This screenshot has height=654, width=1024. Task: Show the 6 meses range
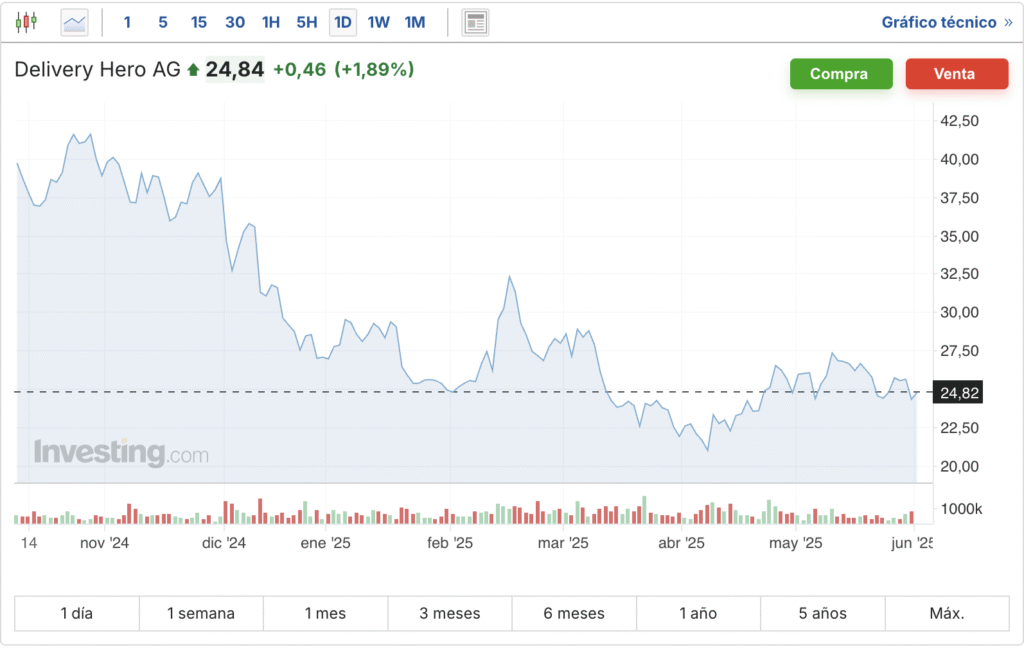click(574, 613)
